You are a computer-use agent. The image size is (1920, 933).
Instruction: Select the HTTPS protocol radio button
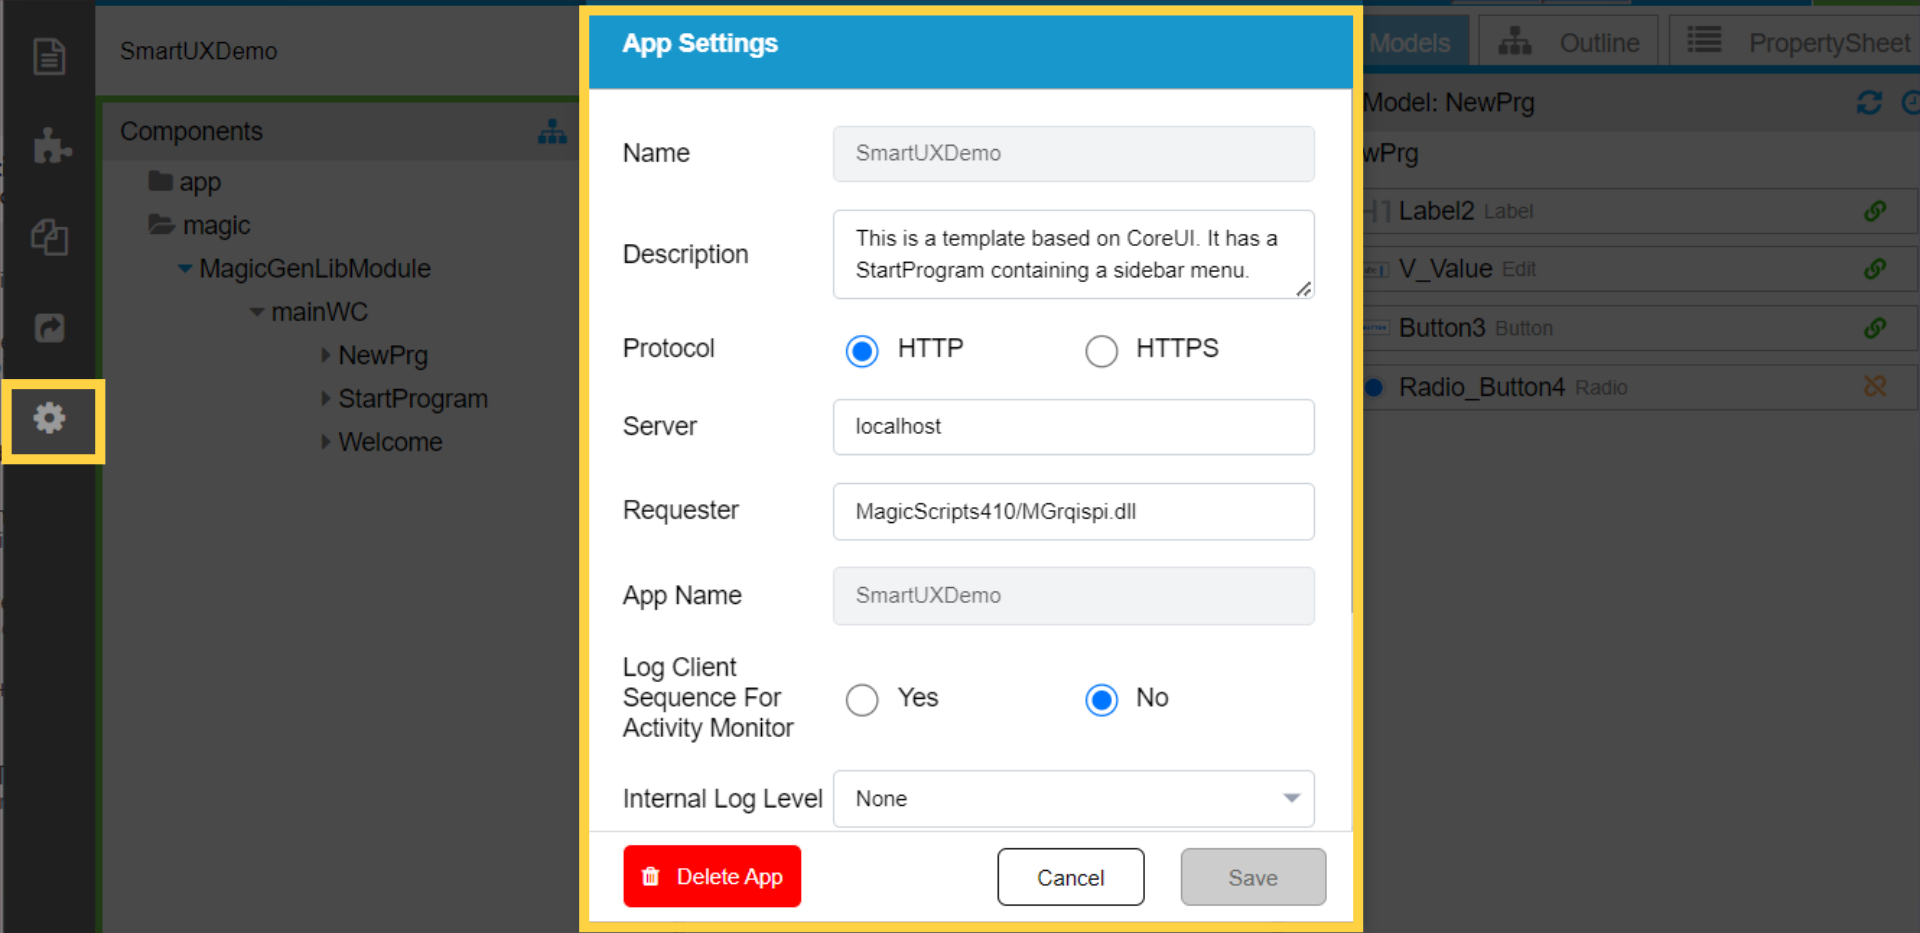[1101, 351]
